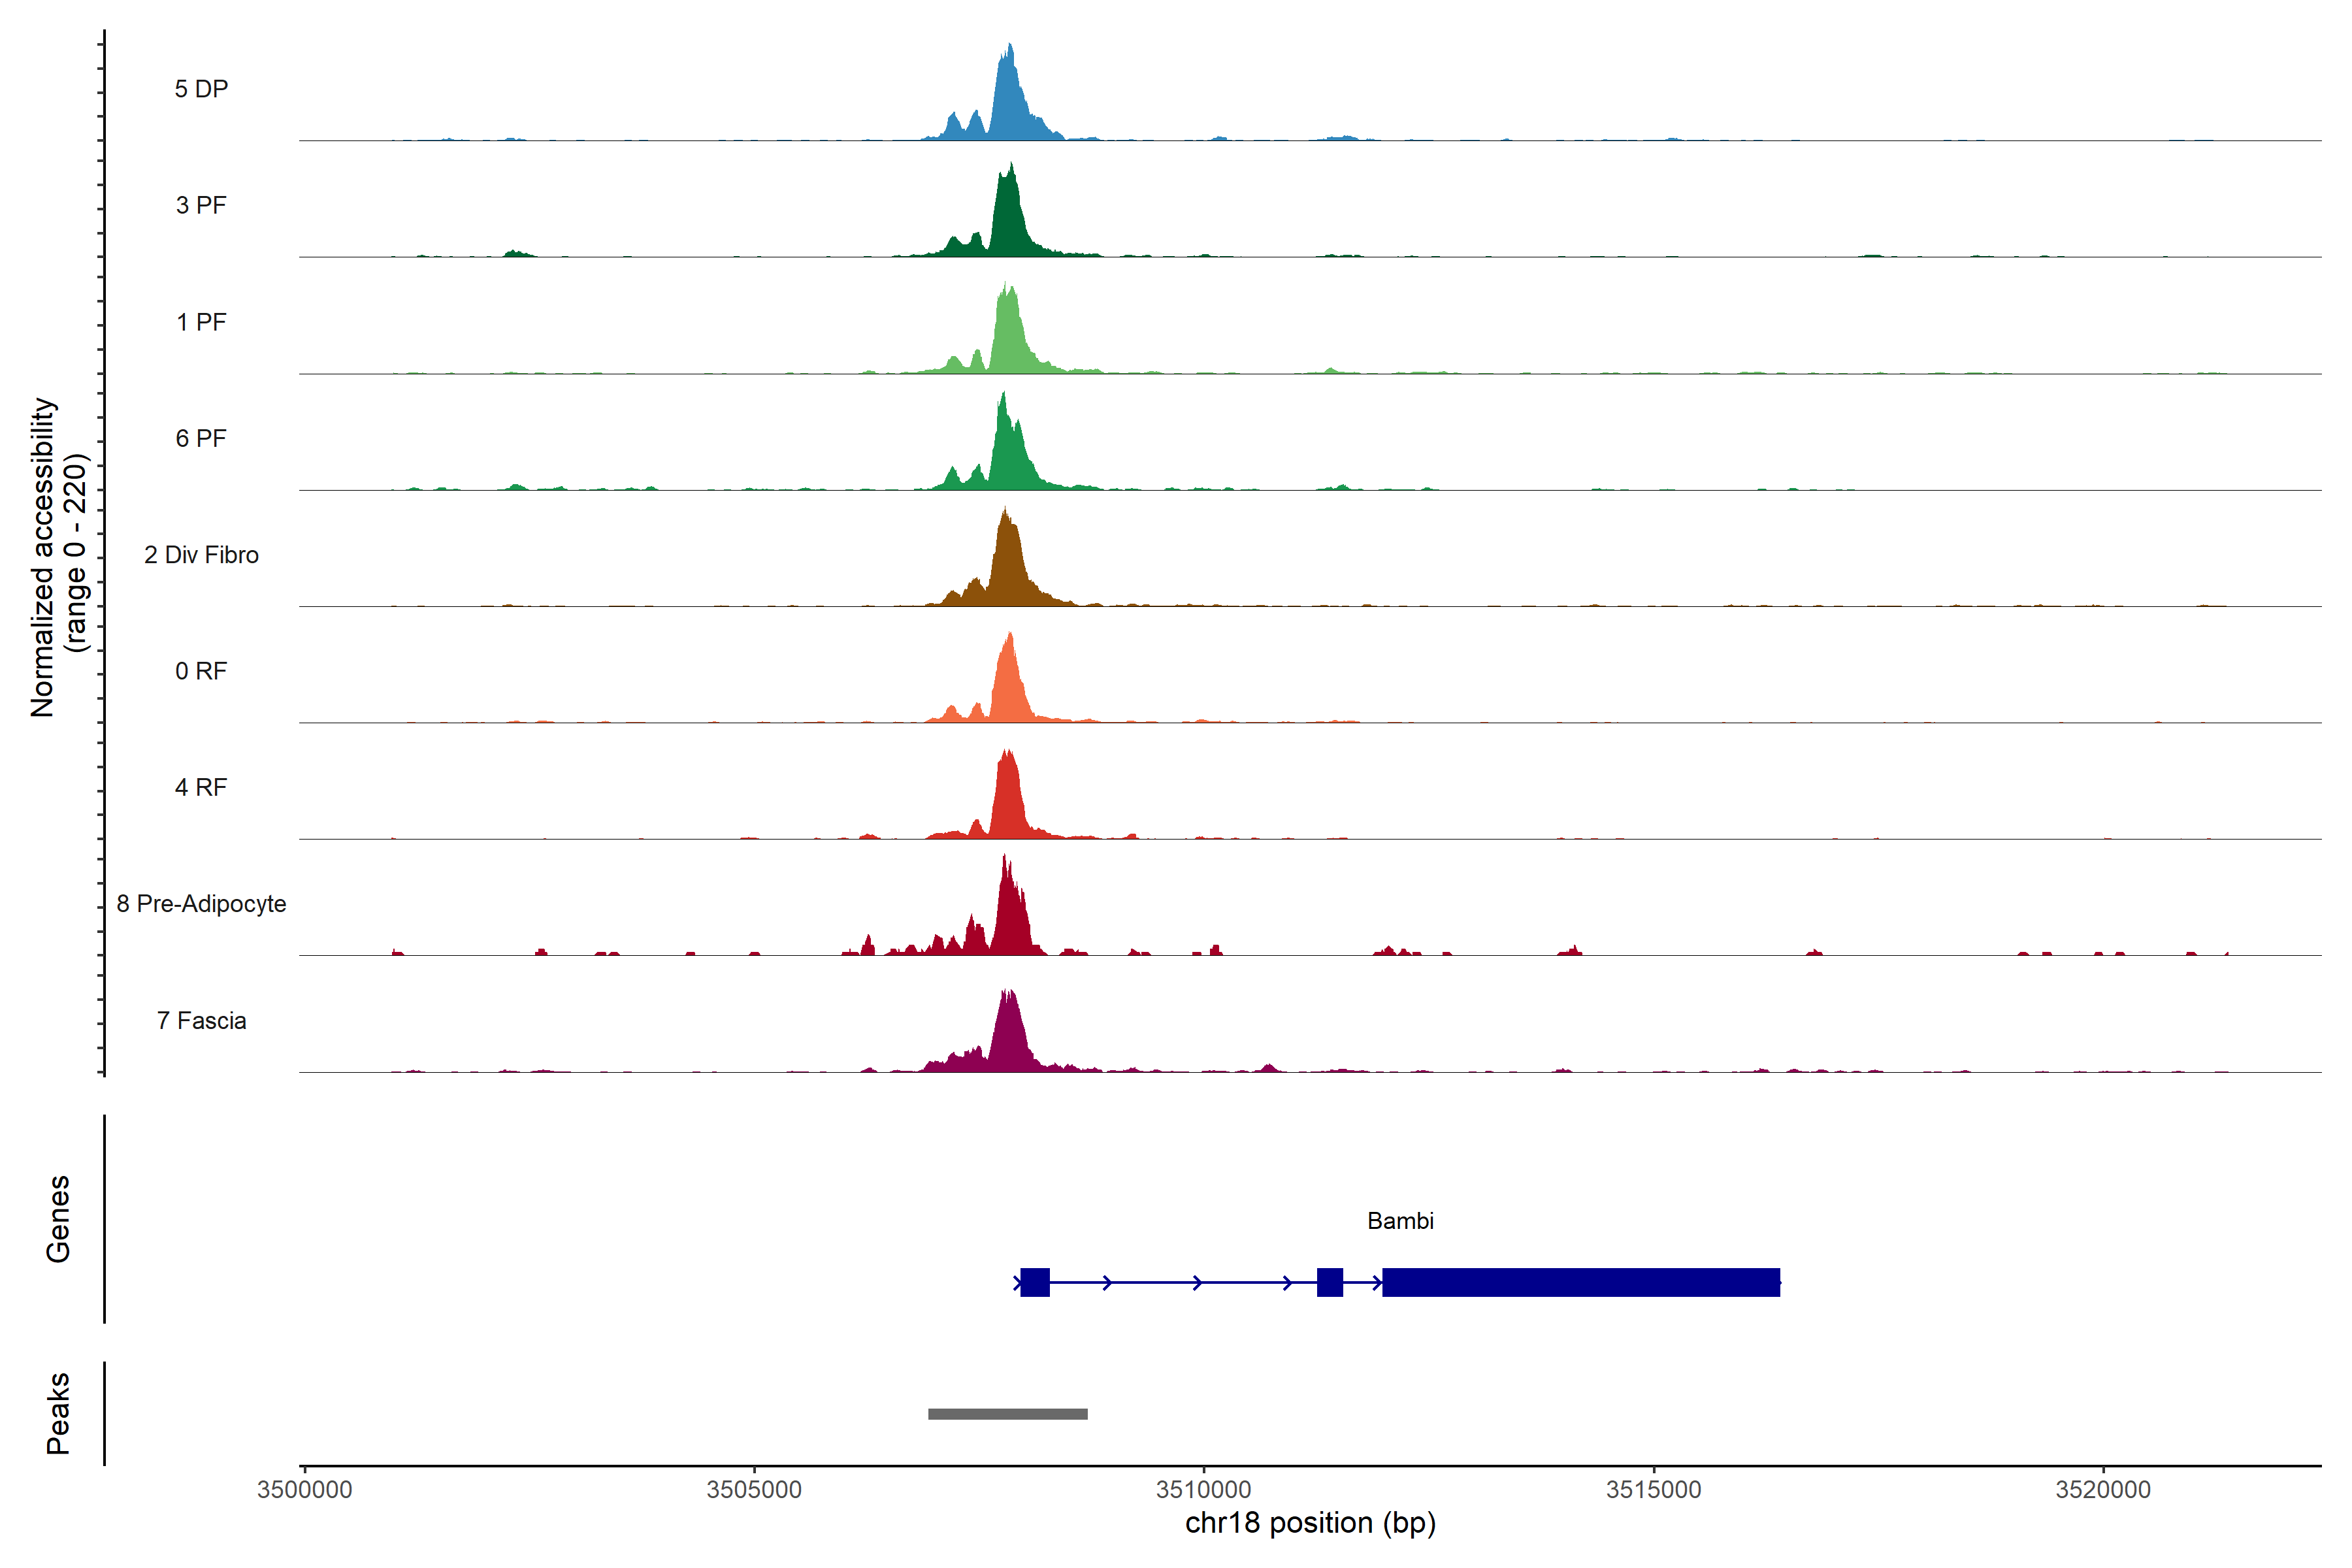Click the 2 Div Fibro label
The image size is (2352, 1568).
201,555
